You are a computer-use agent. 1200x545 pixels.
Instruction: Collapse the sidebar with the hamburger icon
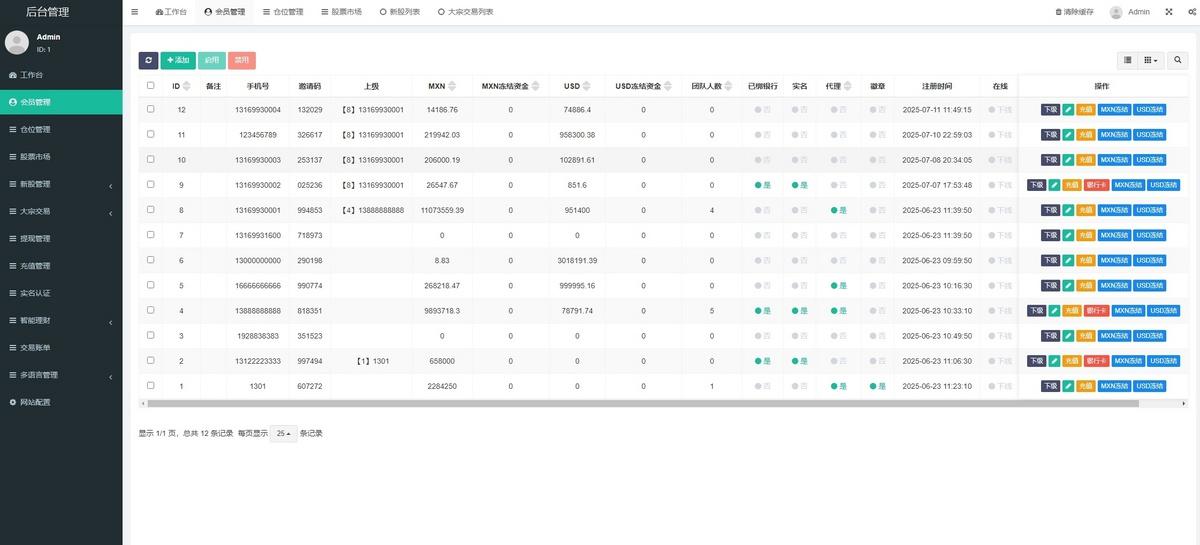tap(135, 12)
